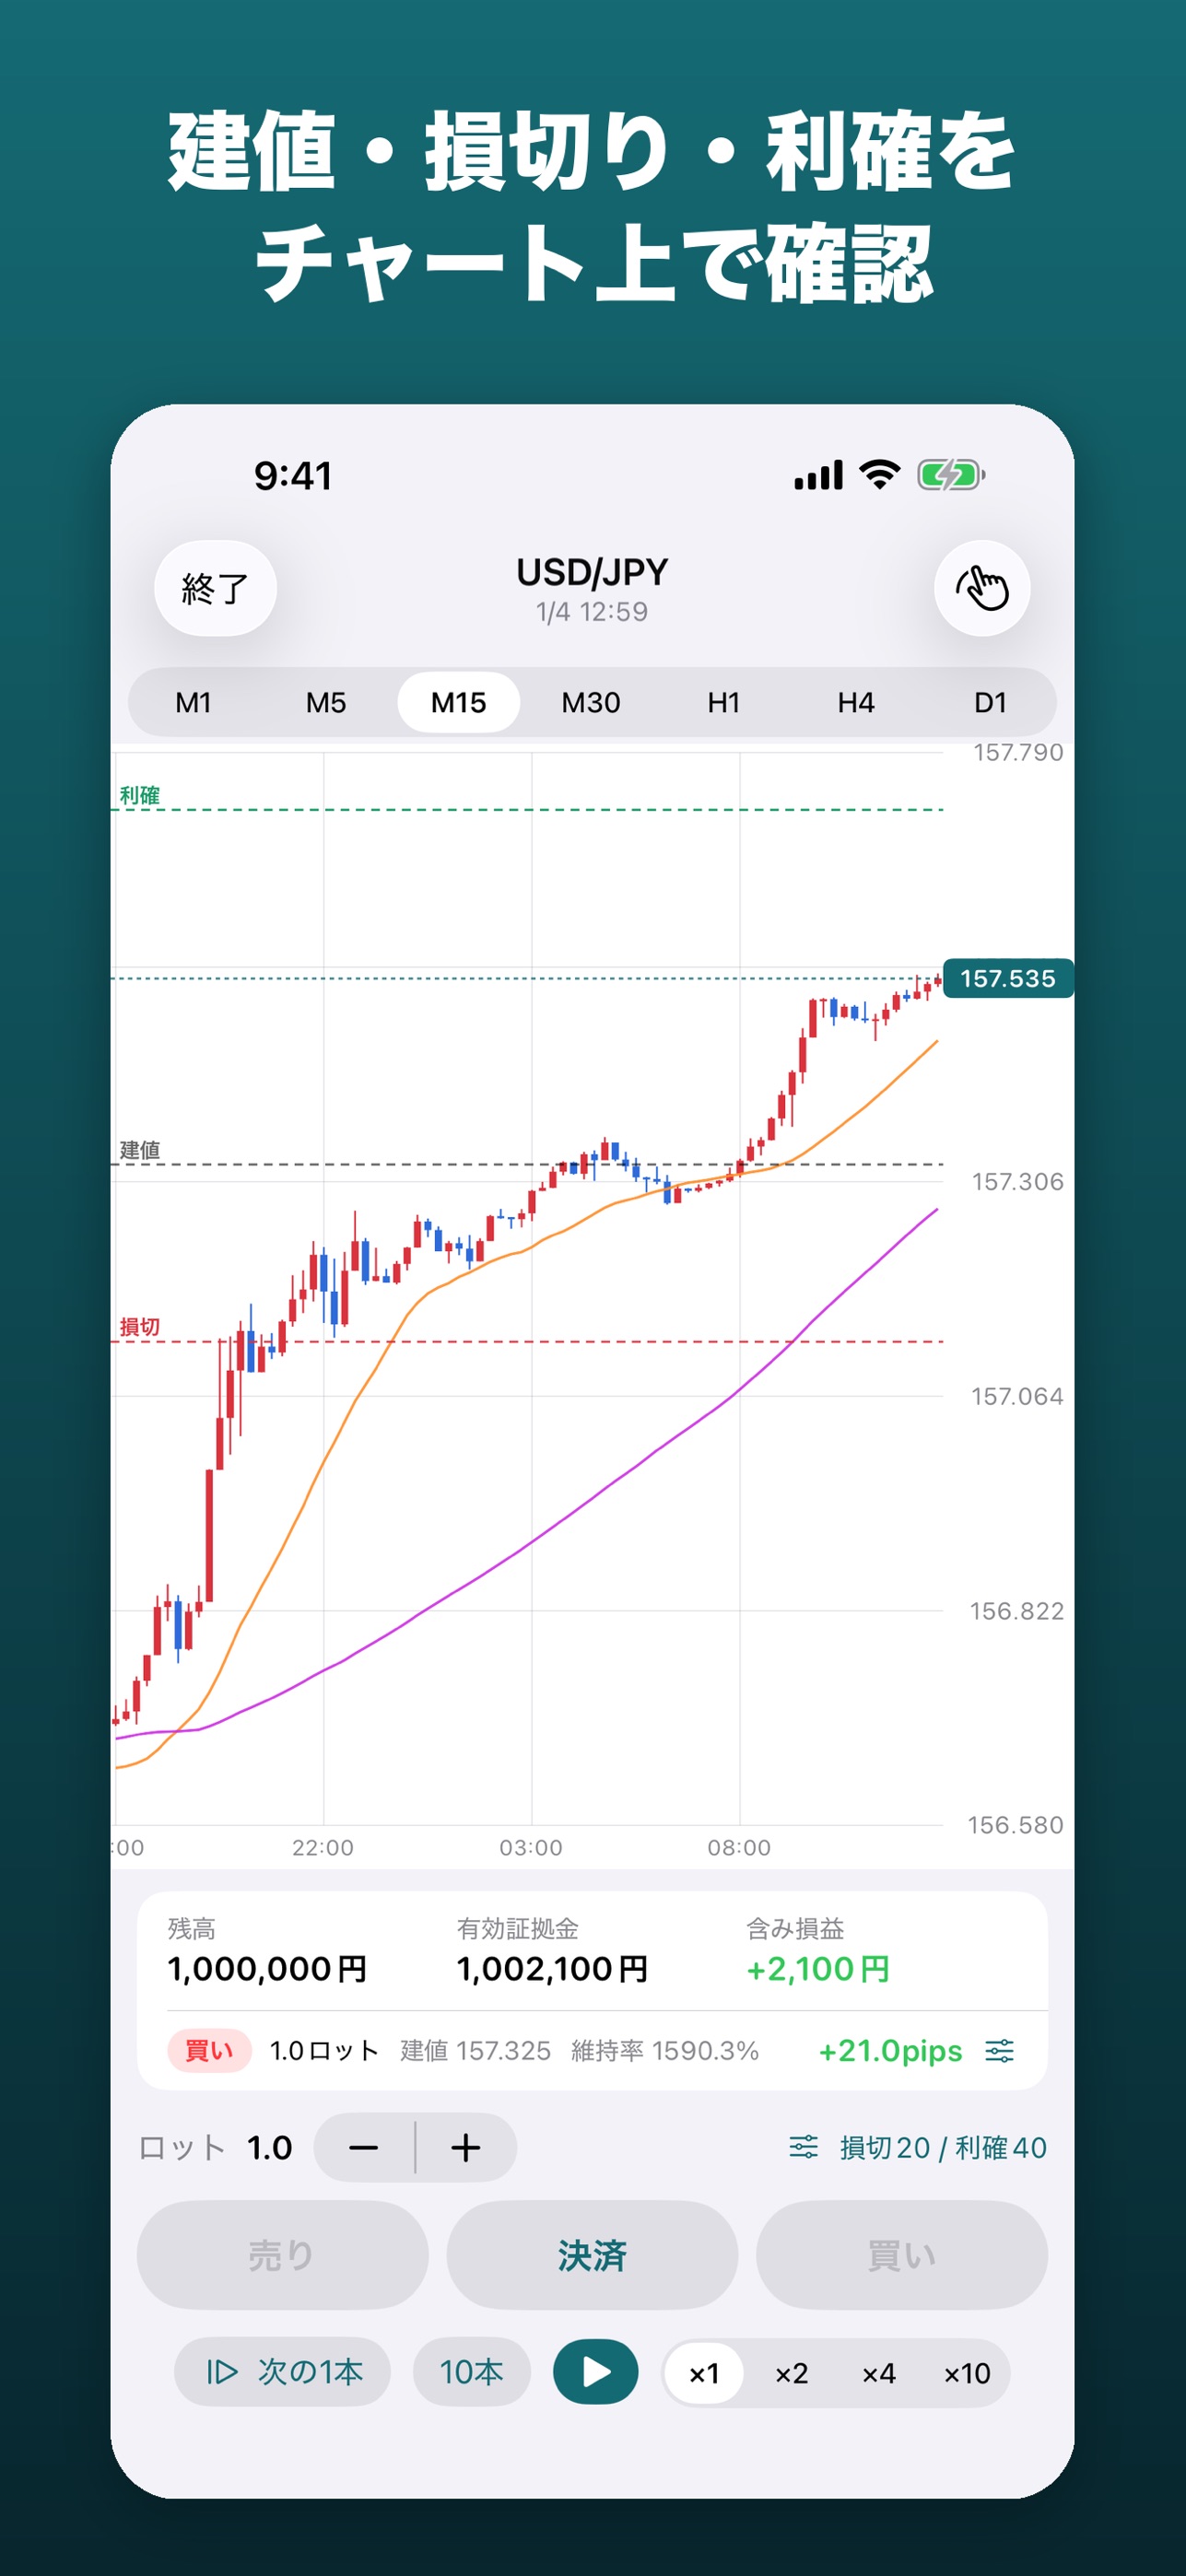The image size is (1186, 2576).
Task: Set playback speed to ×10
Action: [x=966, y=2373]
